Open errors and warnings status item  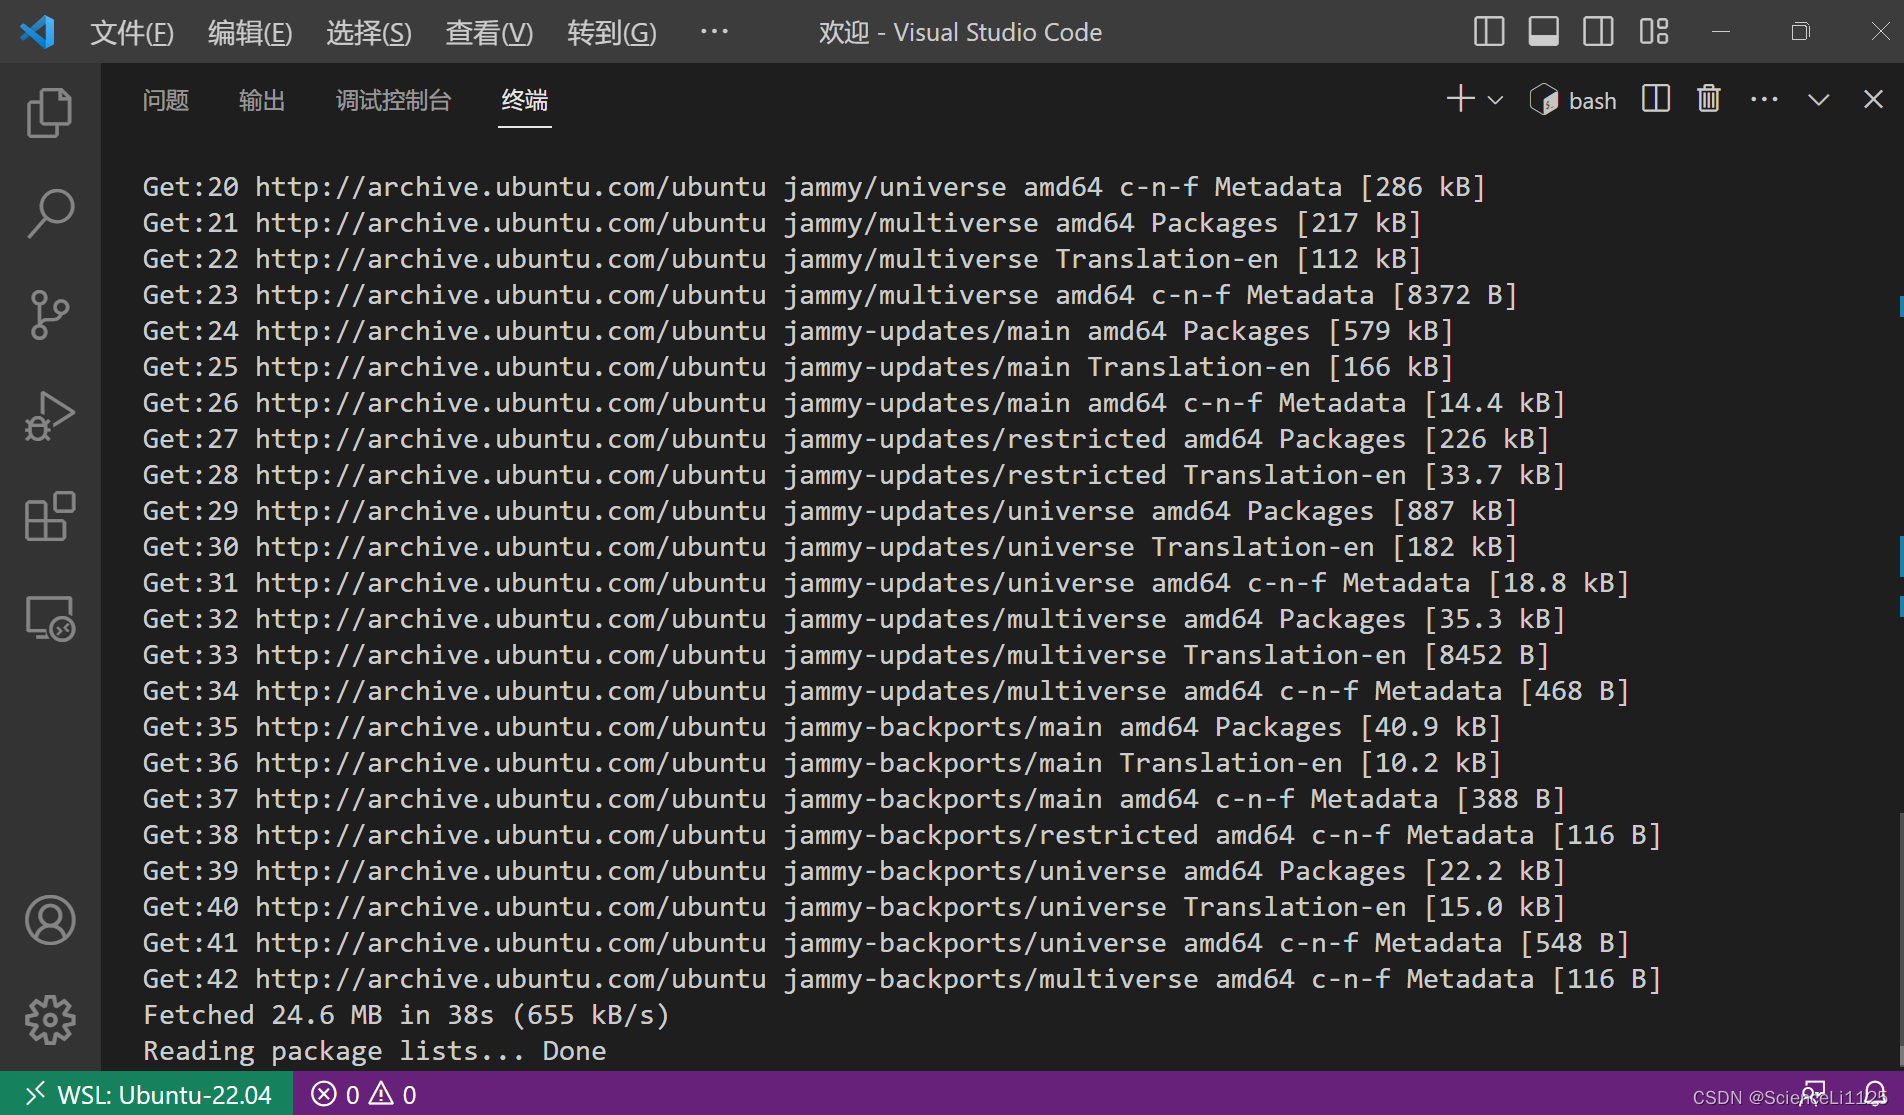tap(364, 1095)
